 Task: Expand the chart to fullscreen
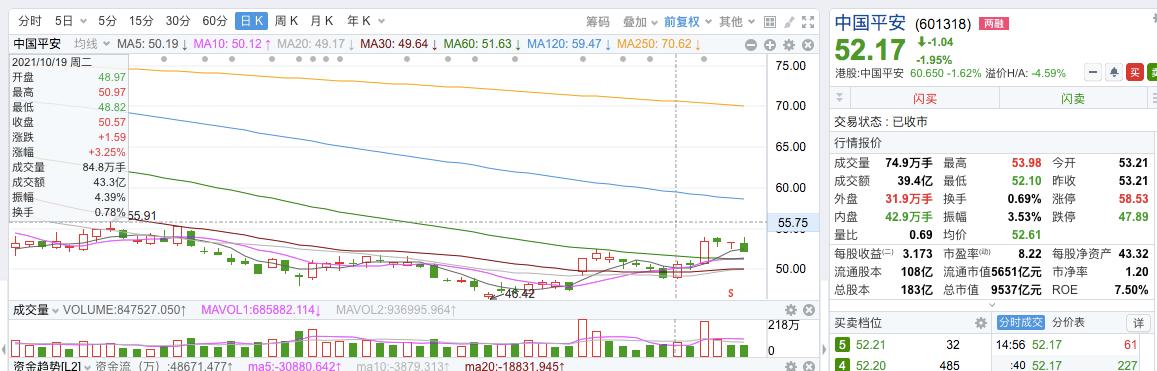click(808, 22)
